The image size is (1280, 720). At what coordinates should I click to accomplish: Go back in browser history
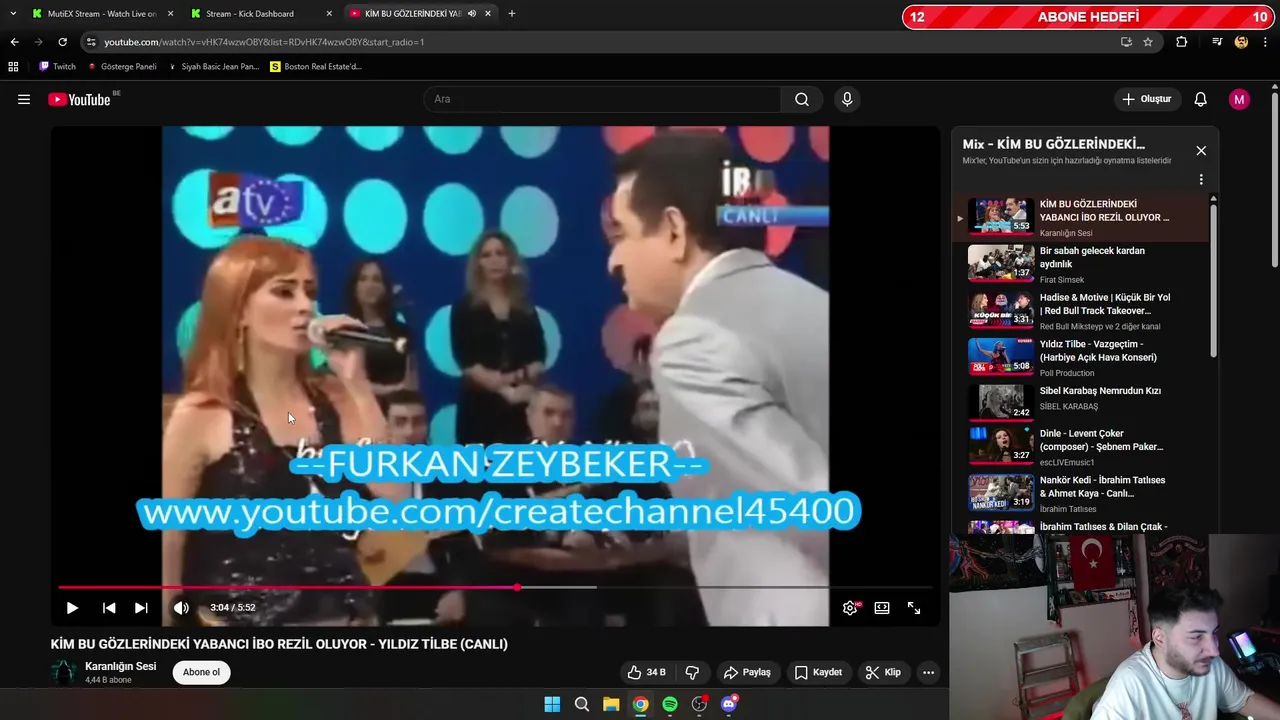click(14, 42)
